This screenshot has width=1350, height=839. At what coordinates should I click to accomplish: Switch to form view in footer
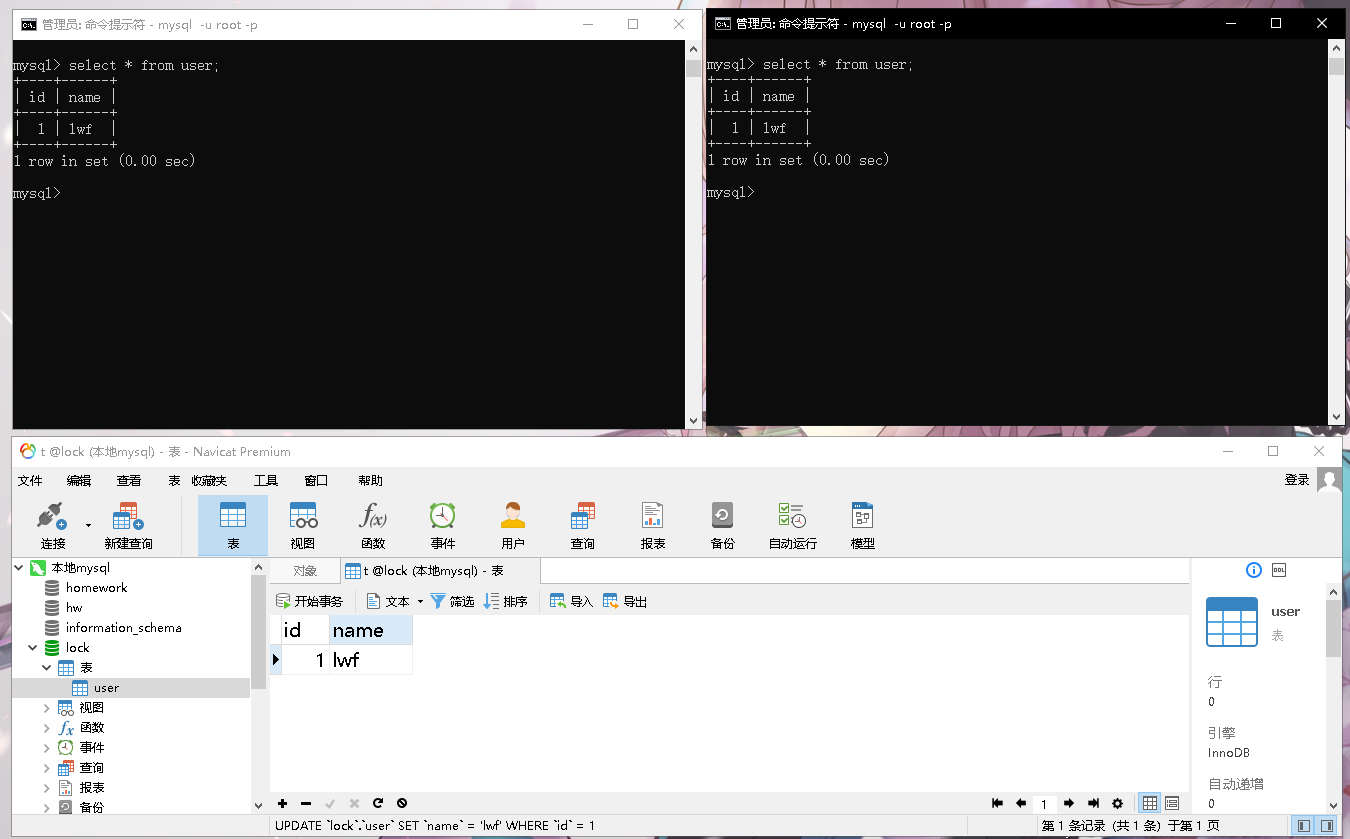pyautogui.click(x=1172, y=803)
